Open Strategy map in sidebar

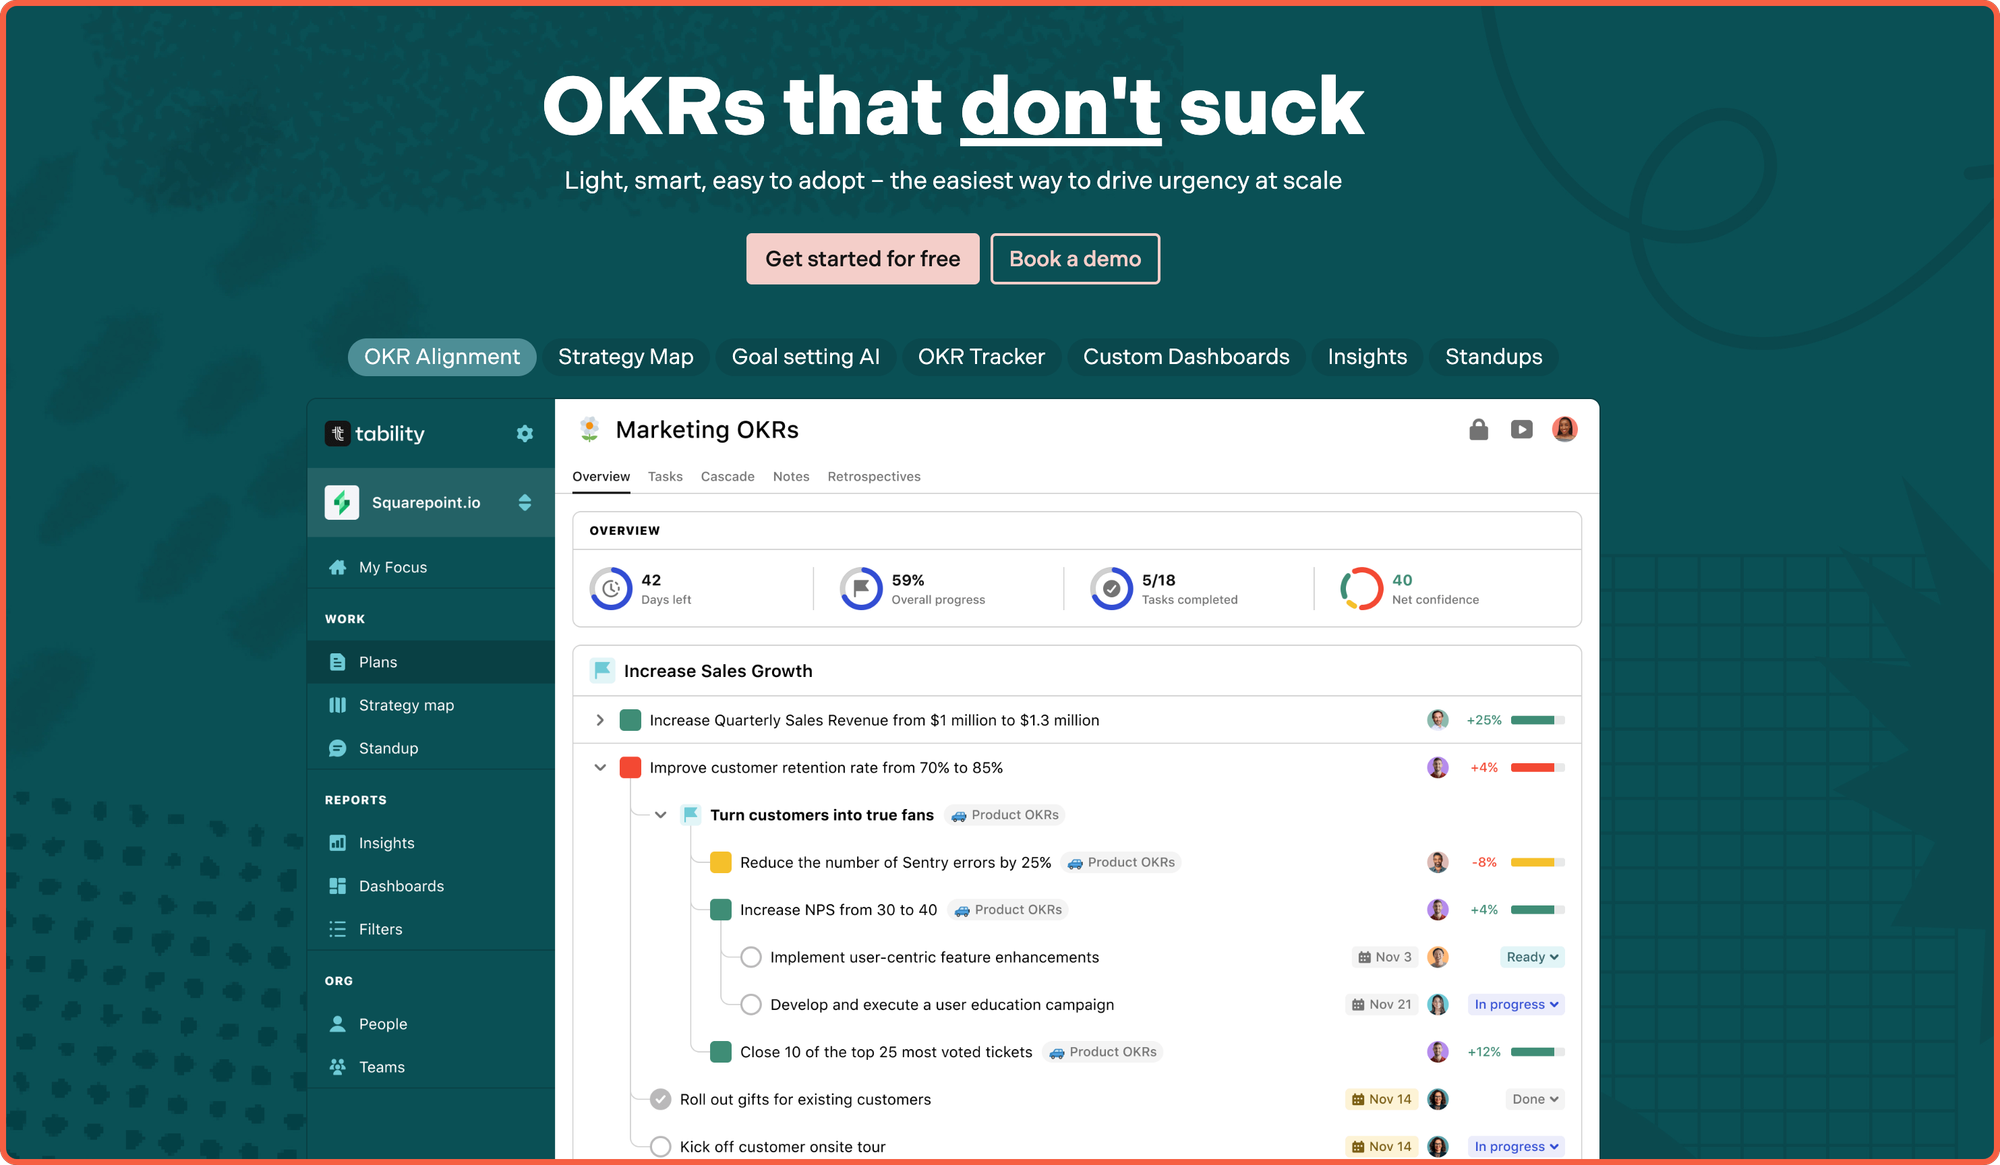(x=406, y=705)
